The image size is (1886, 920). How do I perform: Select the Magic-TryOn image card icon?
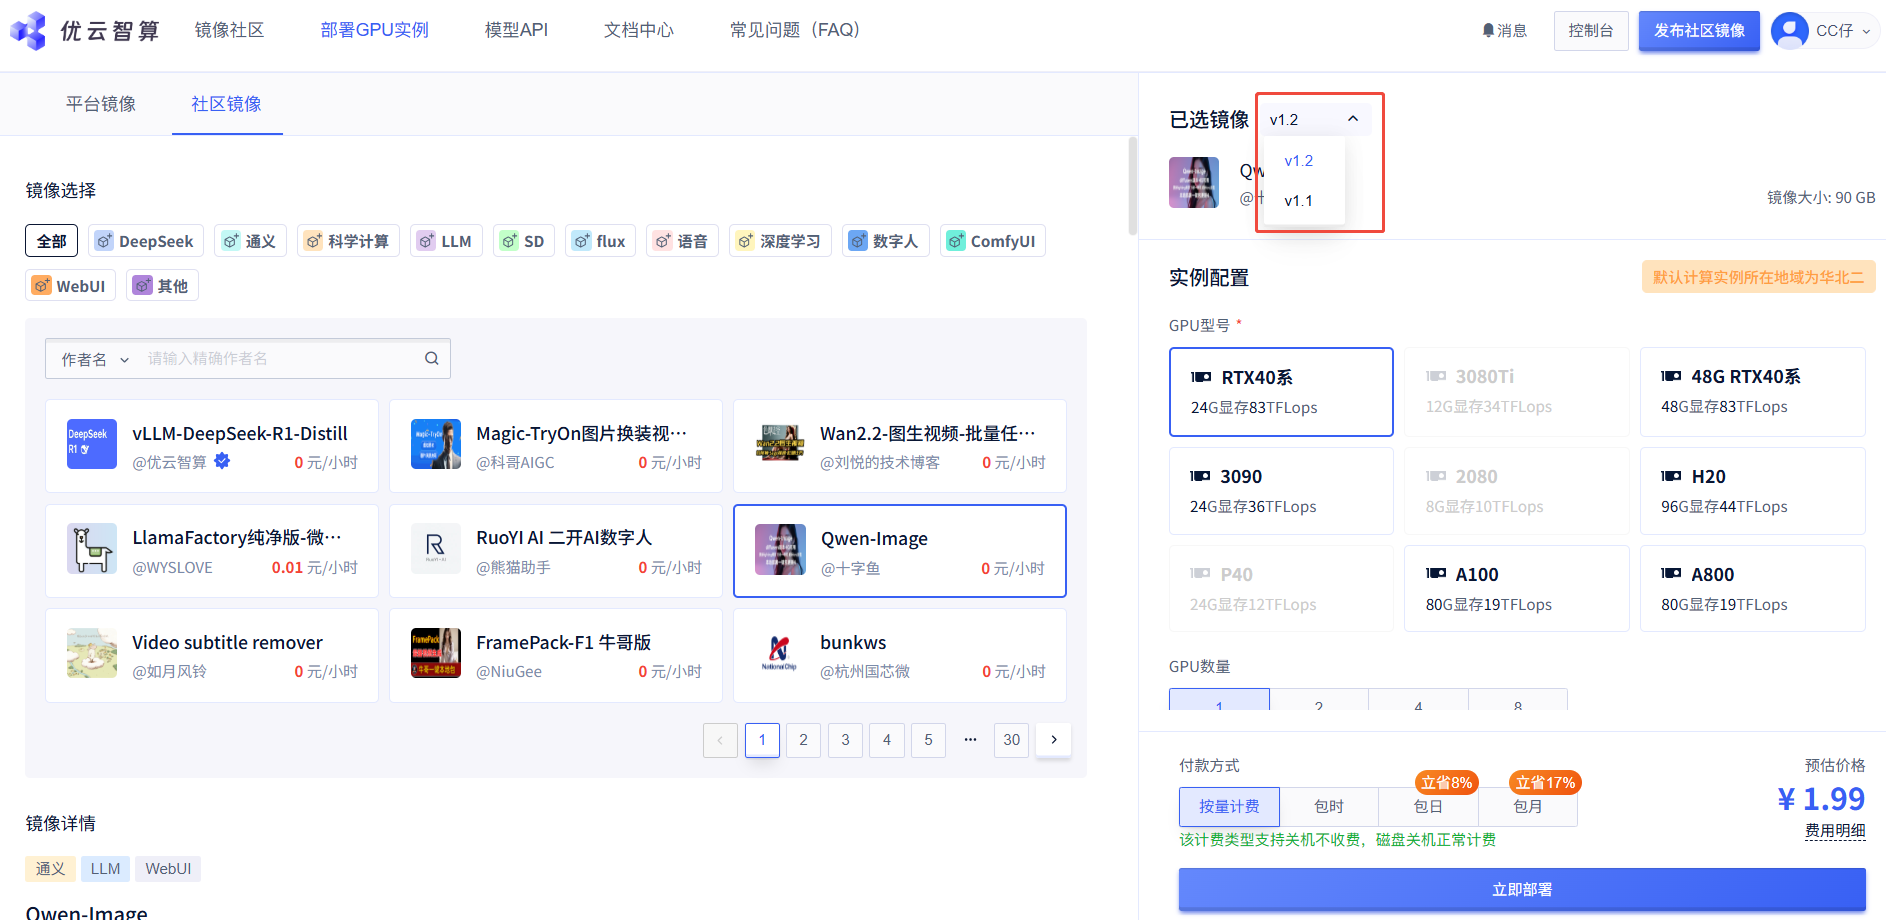[436, 444]
